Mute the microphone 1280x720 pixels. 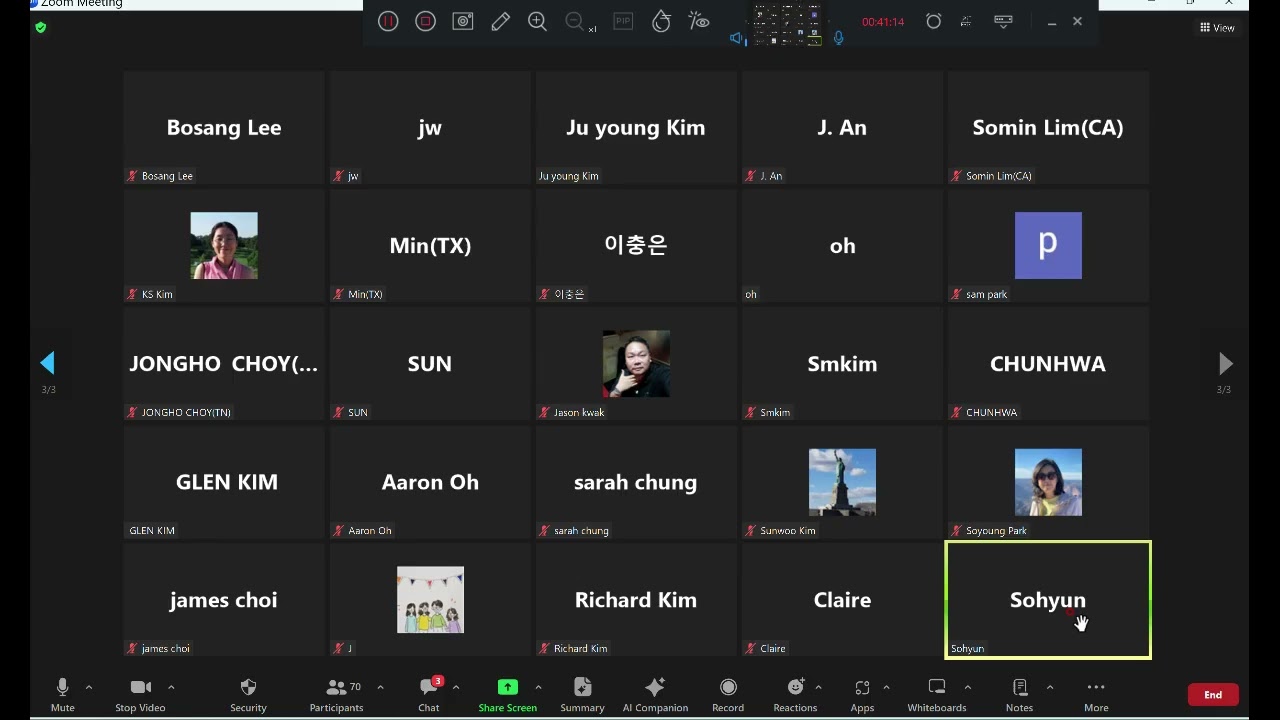pos(62,694)
